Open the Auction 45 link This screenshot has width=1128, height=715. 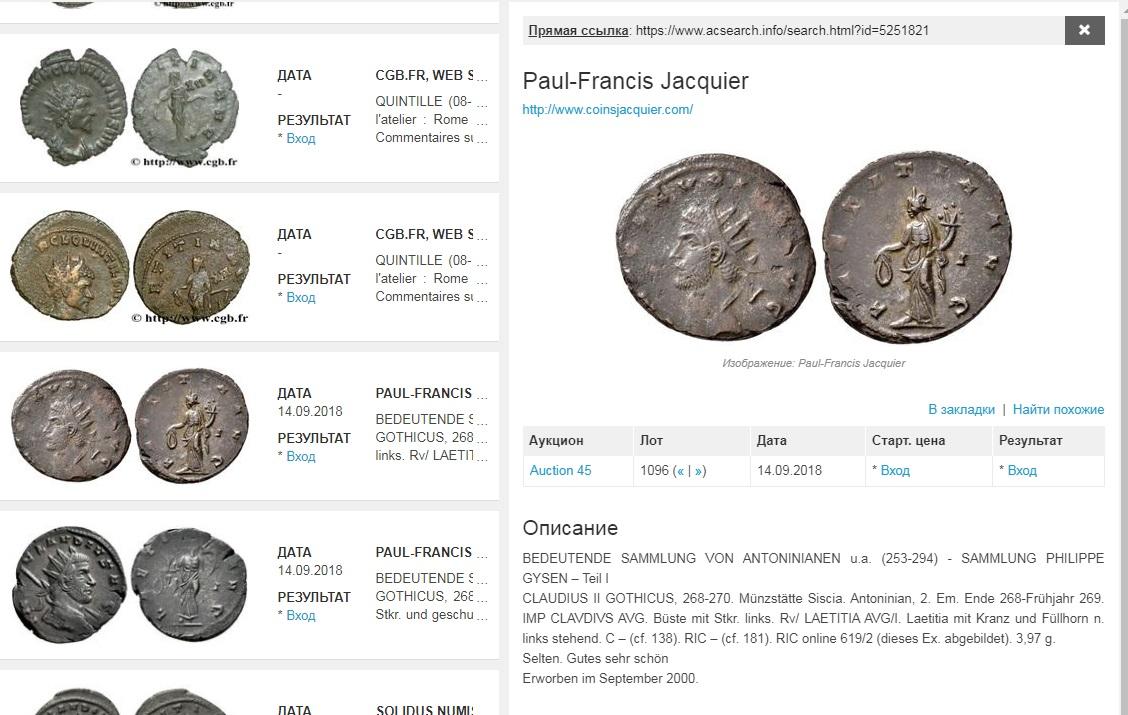click(560, 470)
